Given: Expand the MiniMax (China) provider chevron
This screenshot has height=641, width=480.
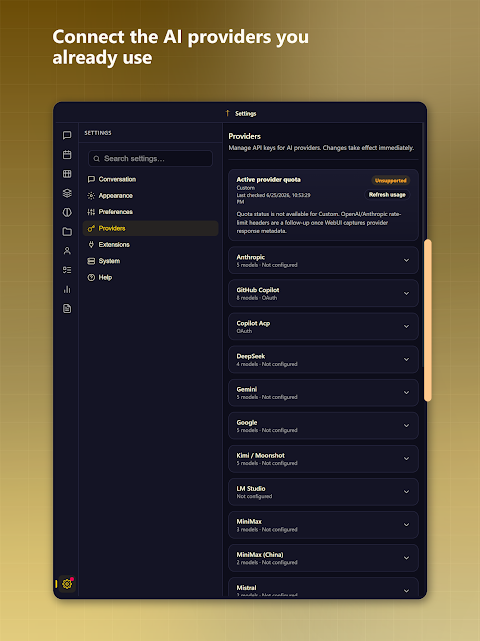Looking at the screenshot, I should [x=406, y=558].
